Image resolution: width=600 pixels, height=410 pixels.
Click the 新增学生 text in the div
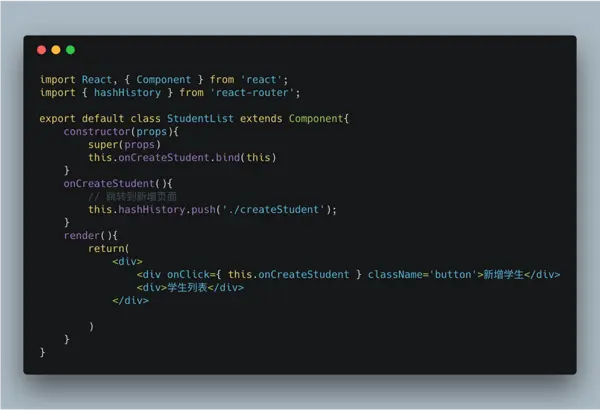504,274
